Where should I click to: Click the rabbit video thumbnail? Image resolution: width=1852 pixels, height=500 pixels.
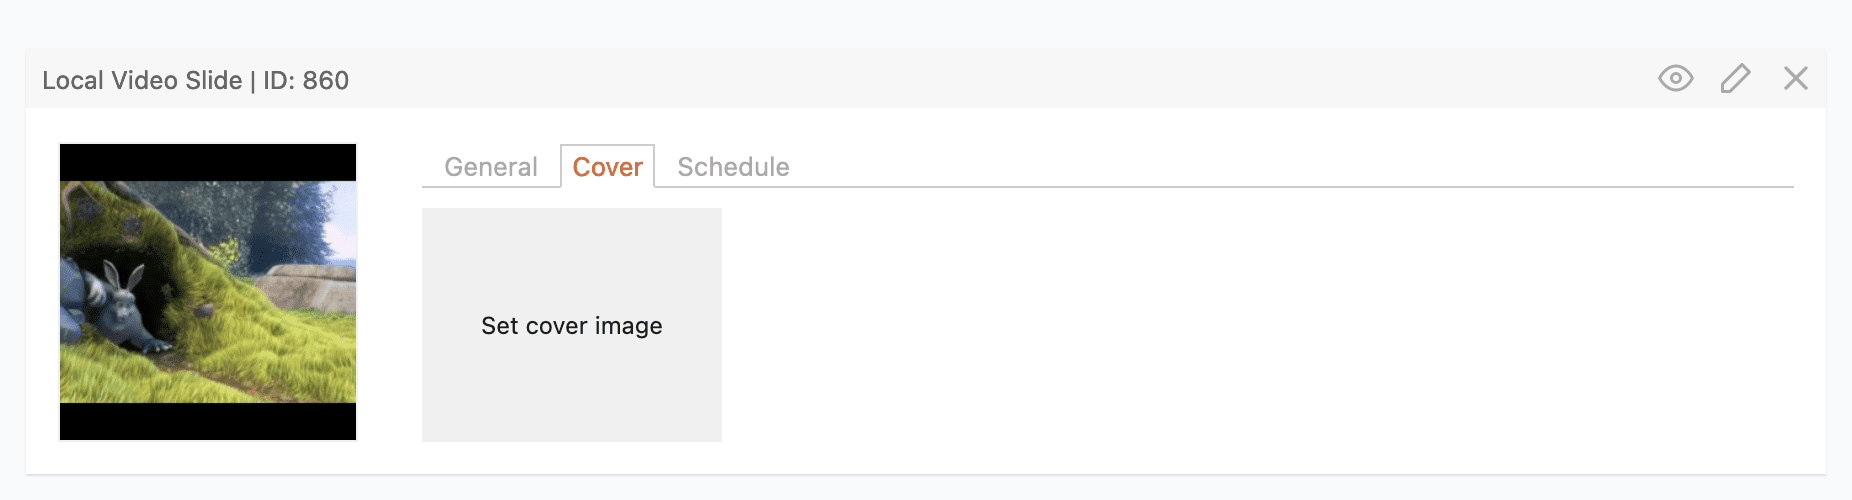coord(208,292)
